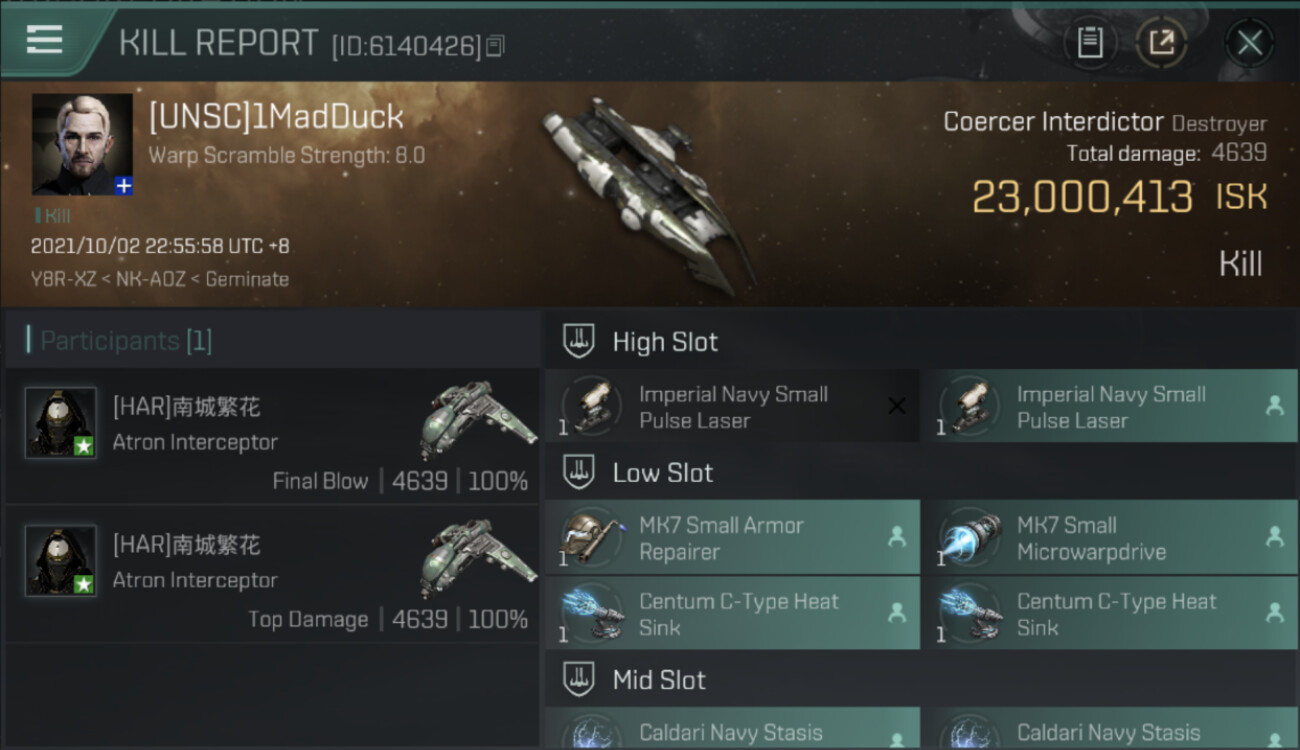1300x750 pixels.
Task: Select MK7 Small Microwarpdrive module
Action: tap(1109, 538)
